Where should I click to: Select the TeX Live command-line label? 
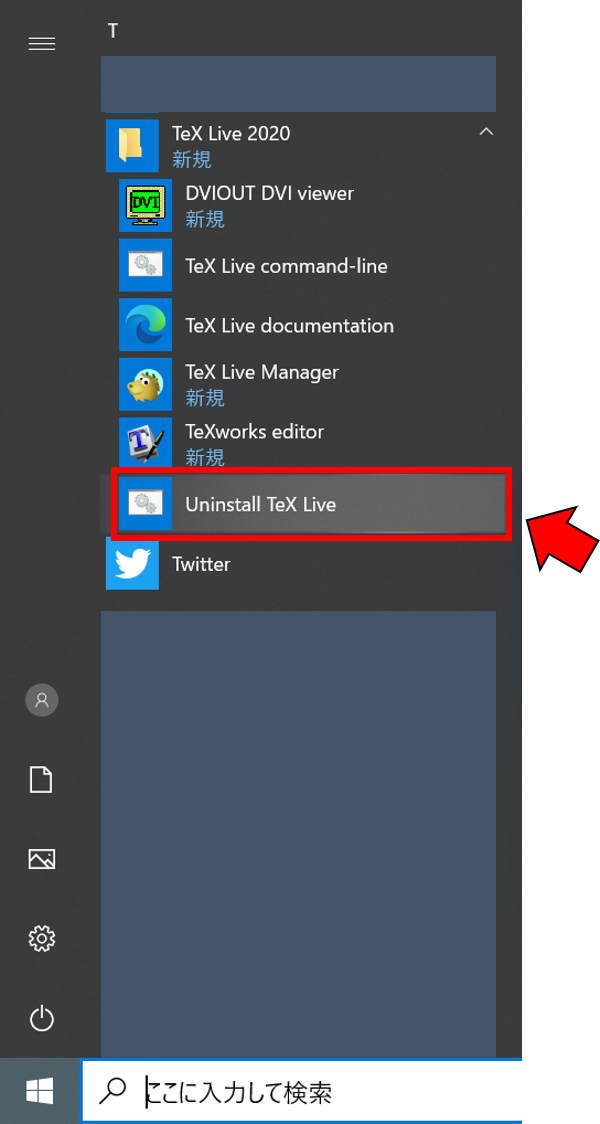point(286,266)
